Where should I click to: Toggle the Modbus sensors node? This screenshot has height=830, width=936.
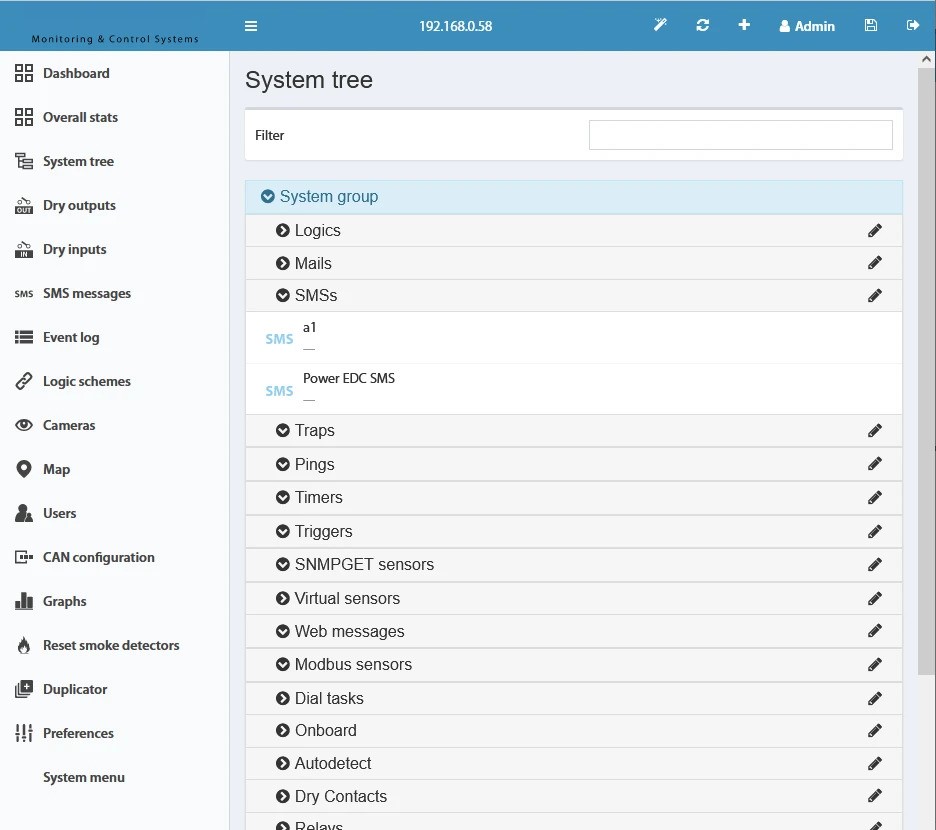282,665
